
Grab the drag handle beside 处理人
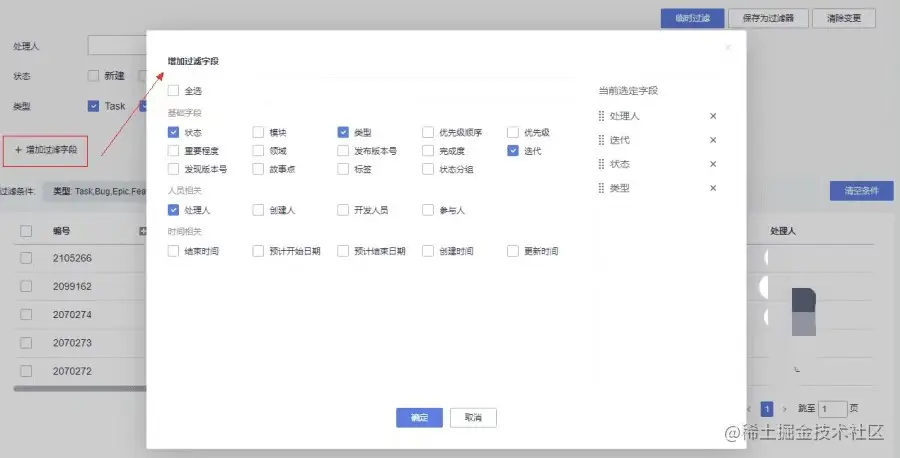point(602,116)
